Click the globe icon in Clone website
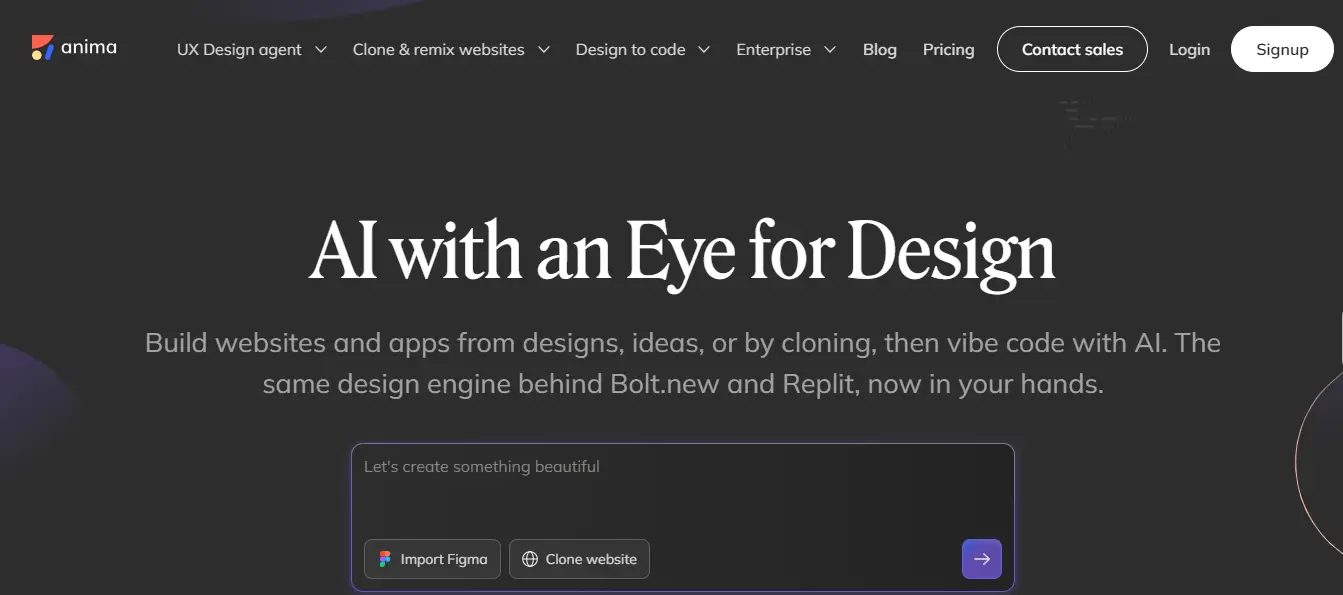 (529, 559)
